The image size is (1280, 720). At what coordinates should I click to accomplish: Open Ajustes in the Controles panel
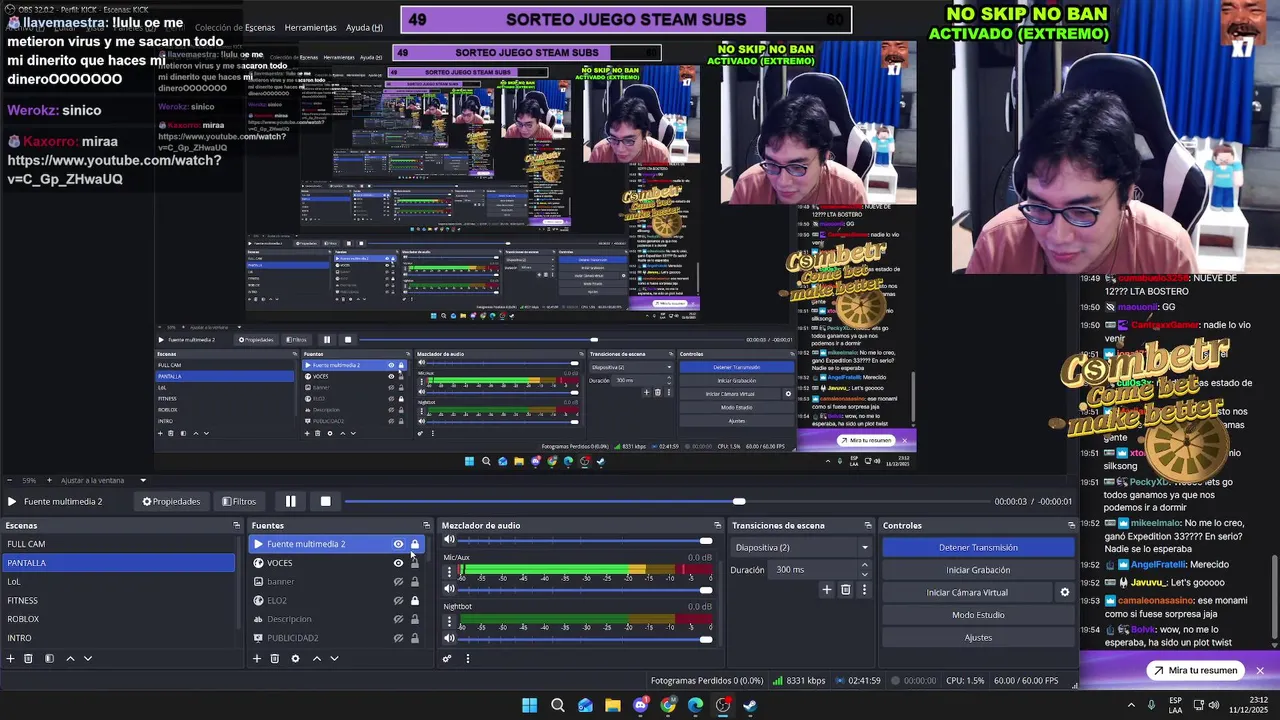978,637
